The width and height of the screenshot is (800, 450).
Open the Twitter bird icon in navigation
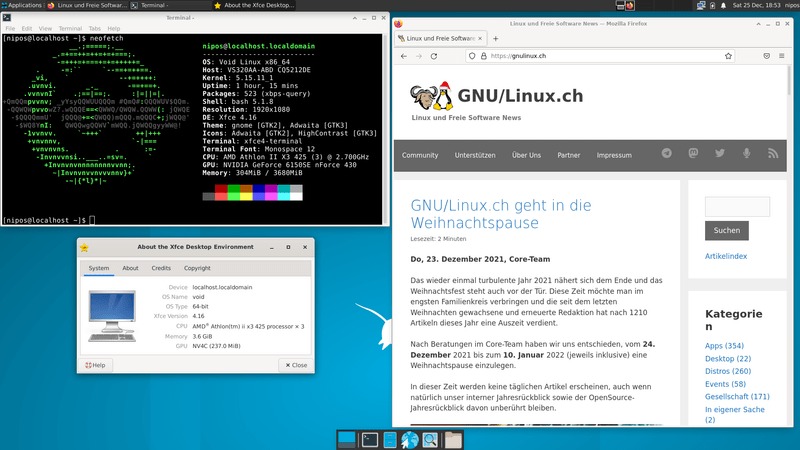point(720,153)
